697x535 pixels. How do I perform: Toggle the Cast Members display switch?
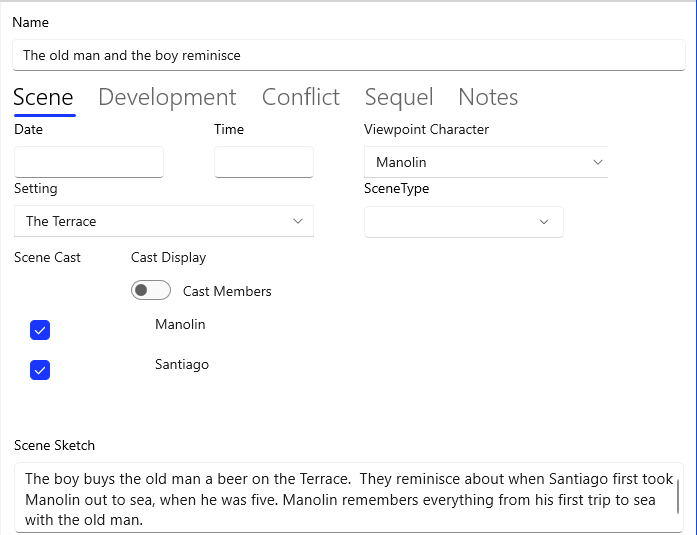(x=151, y=291)
